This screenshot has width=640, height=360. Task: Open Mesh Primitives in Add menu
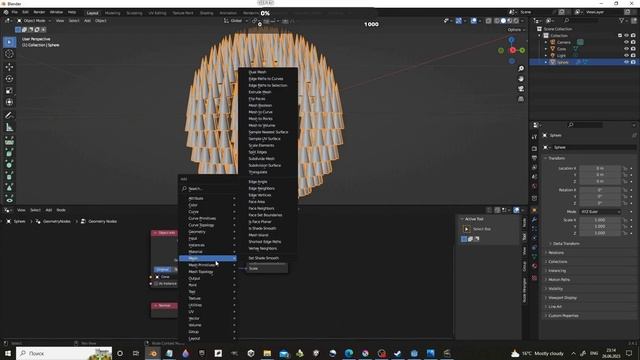pos(208,265)
